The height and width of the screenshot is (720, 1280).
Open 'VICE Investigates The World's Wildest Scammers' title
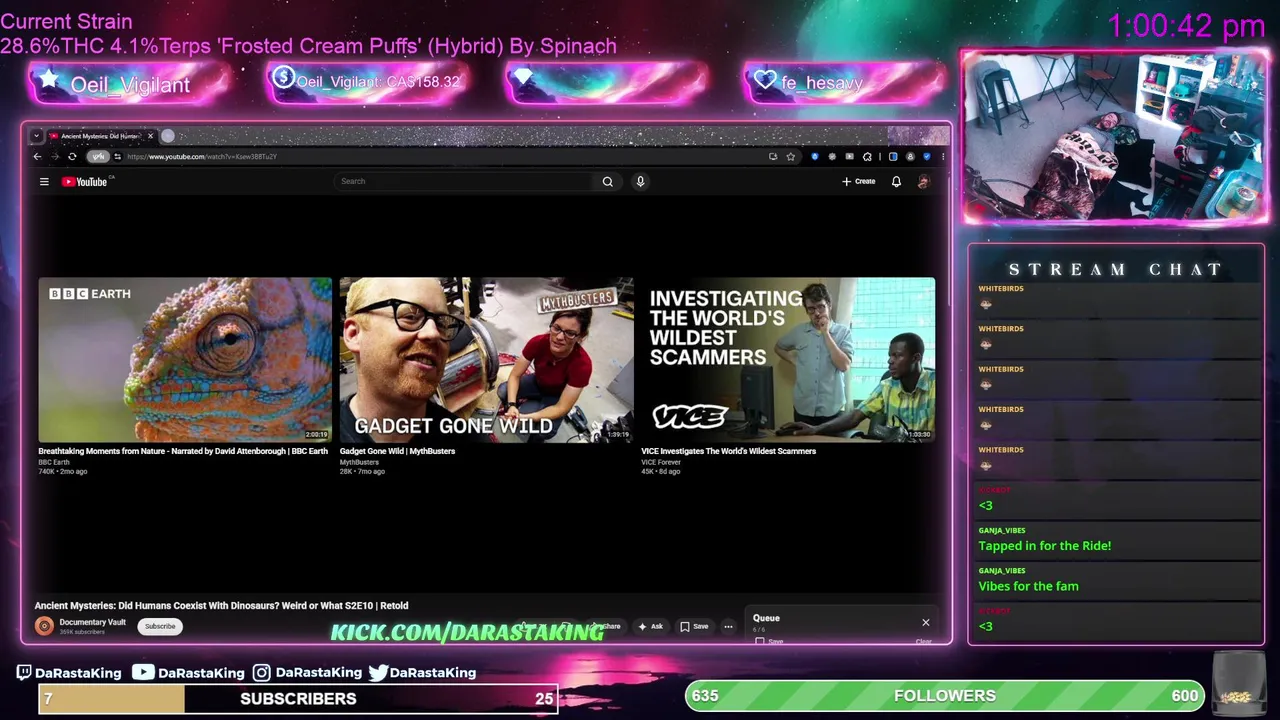(728, 451)
